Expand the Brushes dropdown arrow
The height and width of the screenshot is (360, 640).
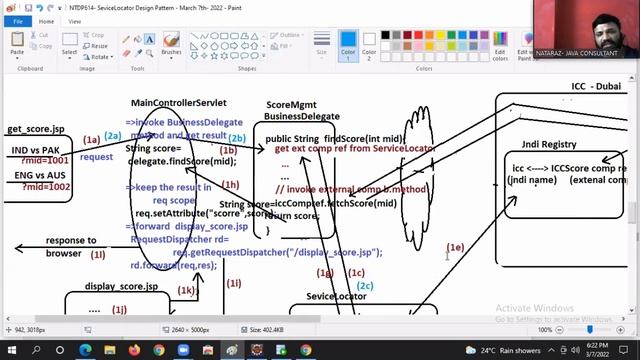[x=171, y=58]
